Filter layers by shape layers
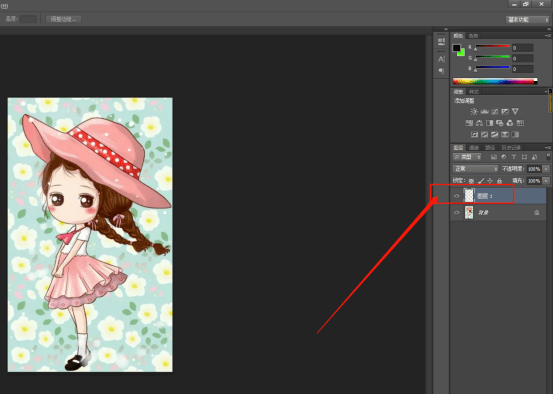The height and width of the screenshot is (395, 554). tap(524, 157)
